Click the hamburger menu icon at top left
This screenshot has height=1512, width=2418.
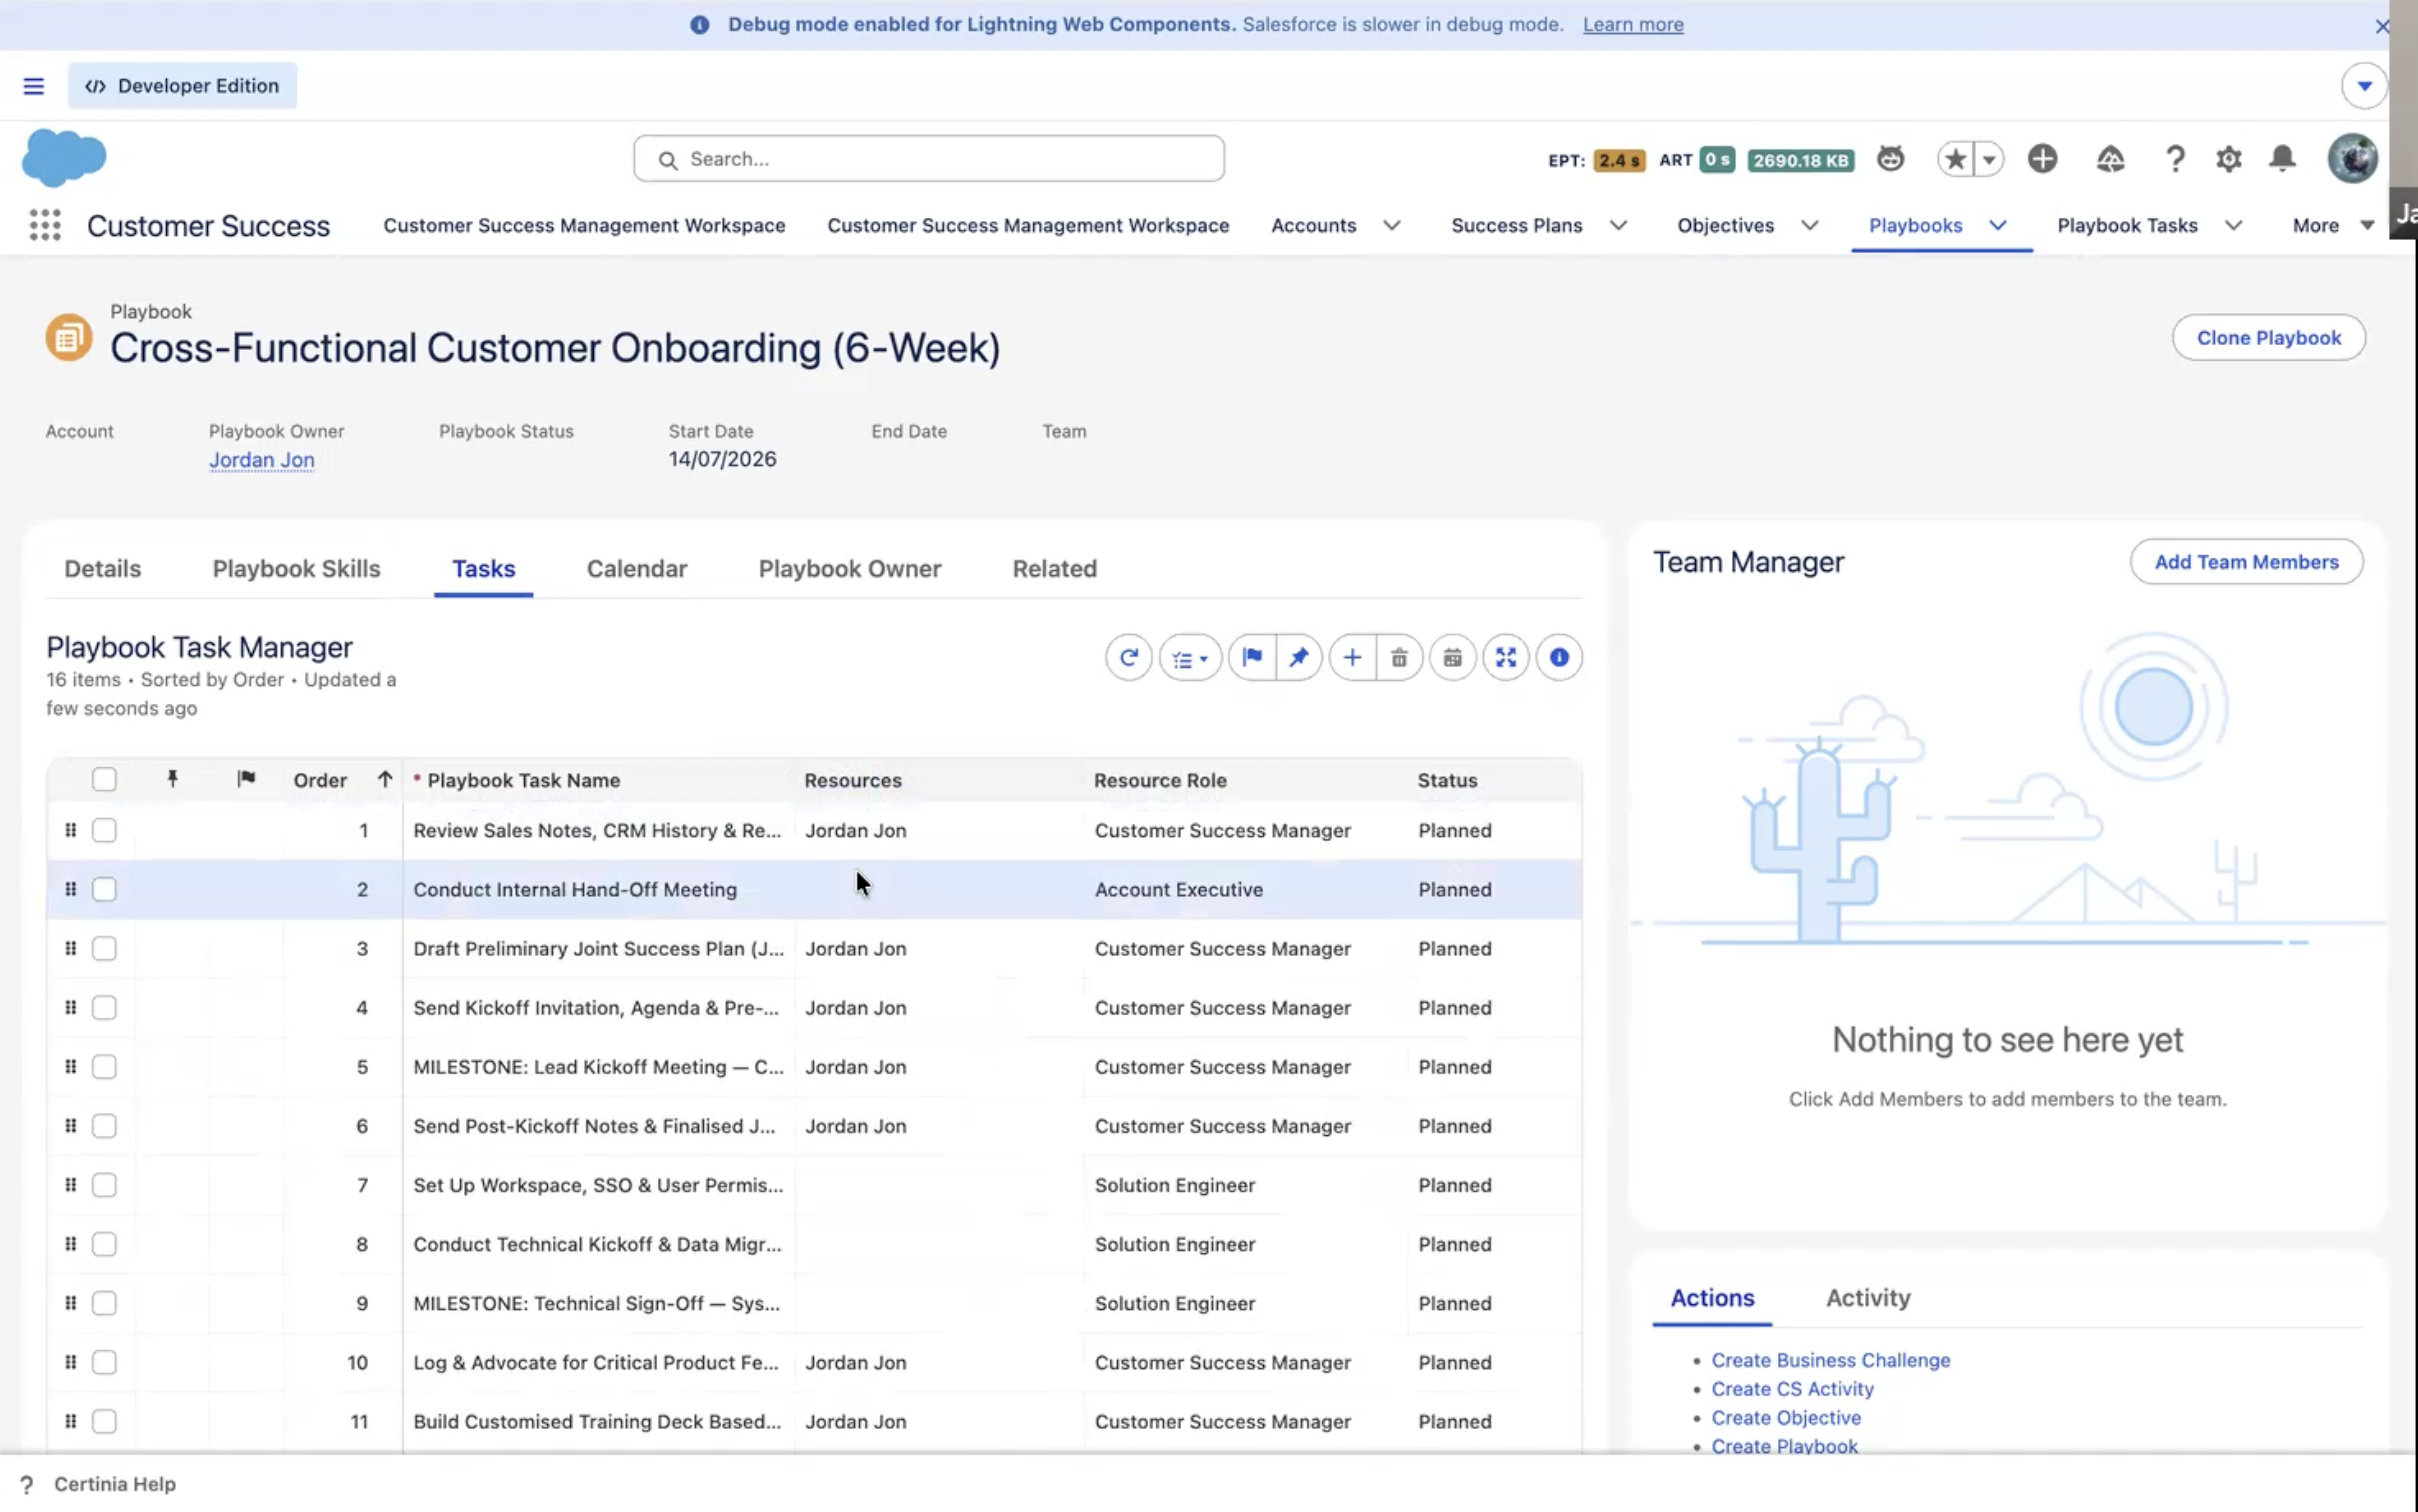point(34,86)
